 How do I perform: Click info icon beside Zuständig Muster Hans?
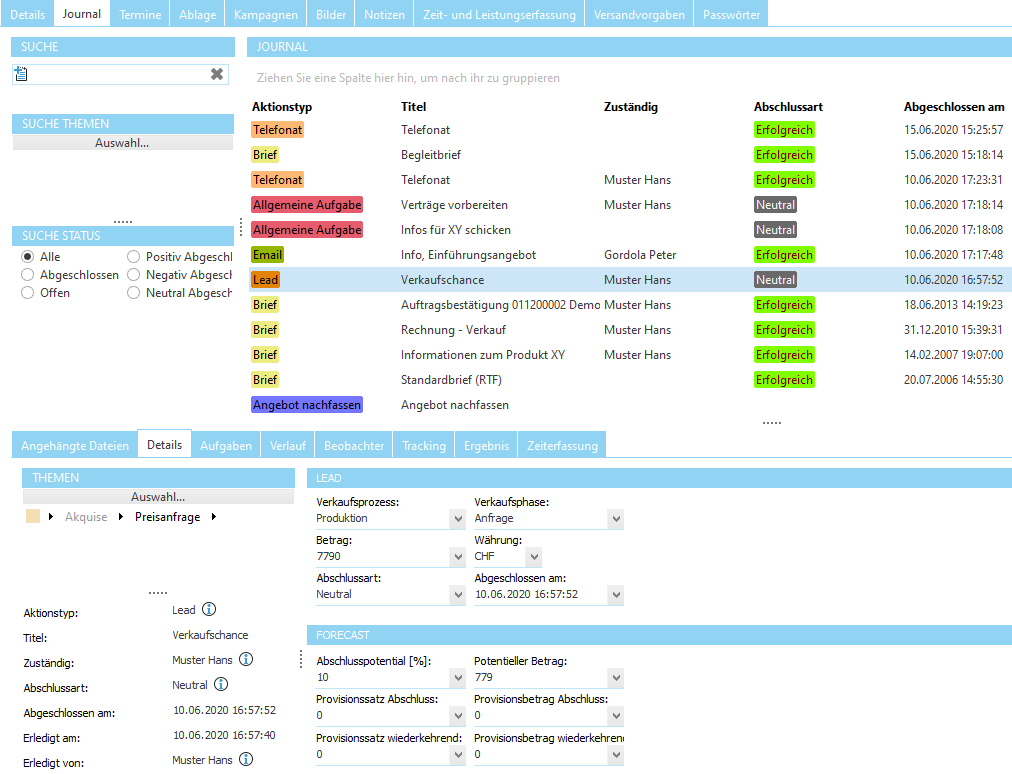point(244,659)
